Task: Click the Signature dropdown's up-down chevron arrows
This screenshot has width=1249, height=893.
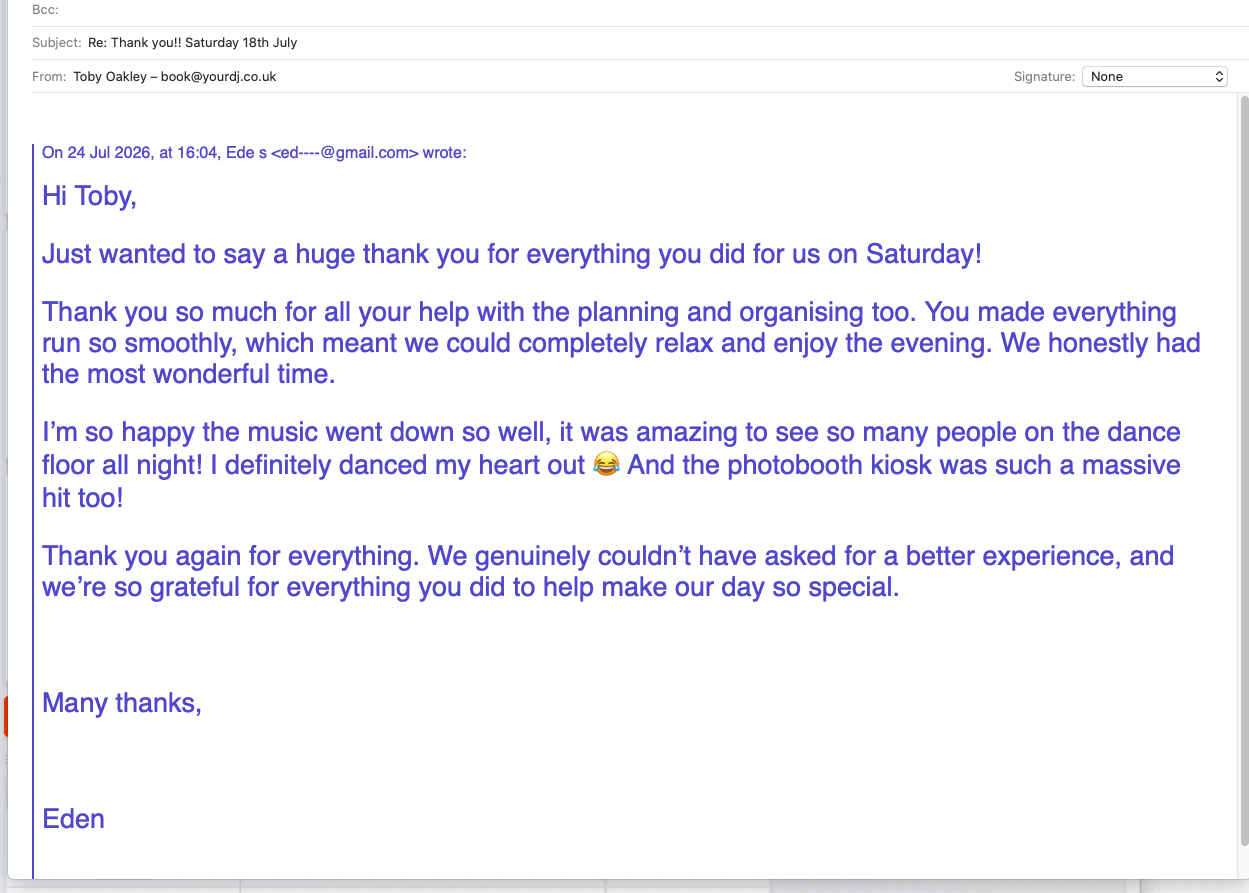Action: tap(1219, 76)
